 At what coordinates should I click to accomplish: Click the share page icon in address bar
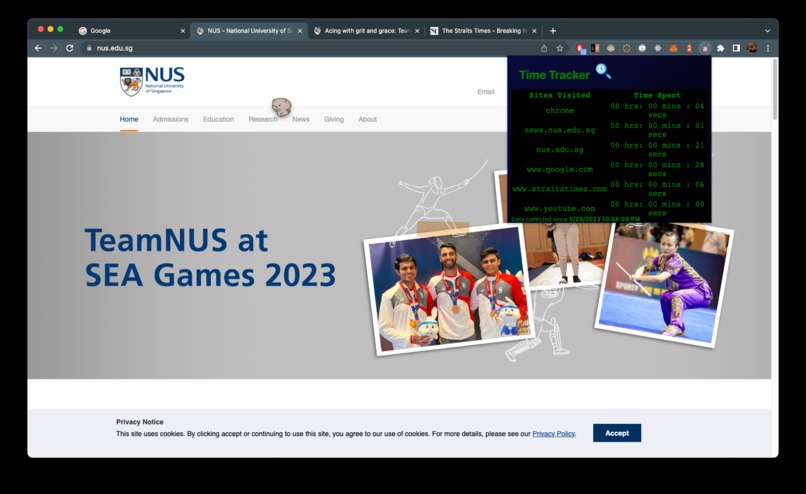coord(544,48)
